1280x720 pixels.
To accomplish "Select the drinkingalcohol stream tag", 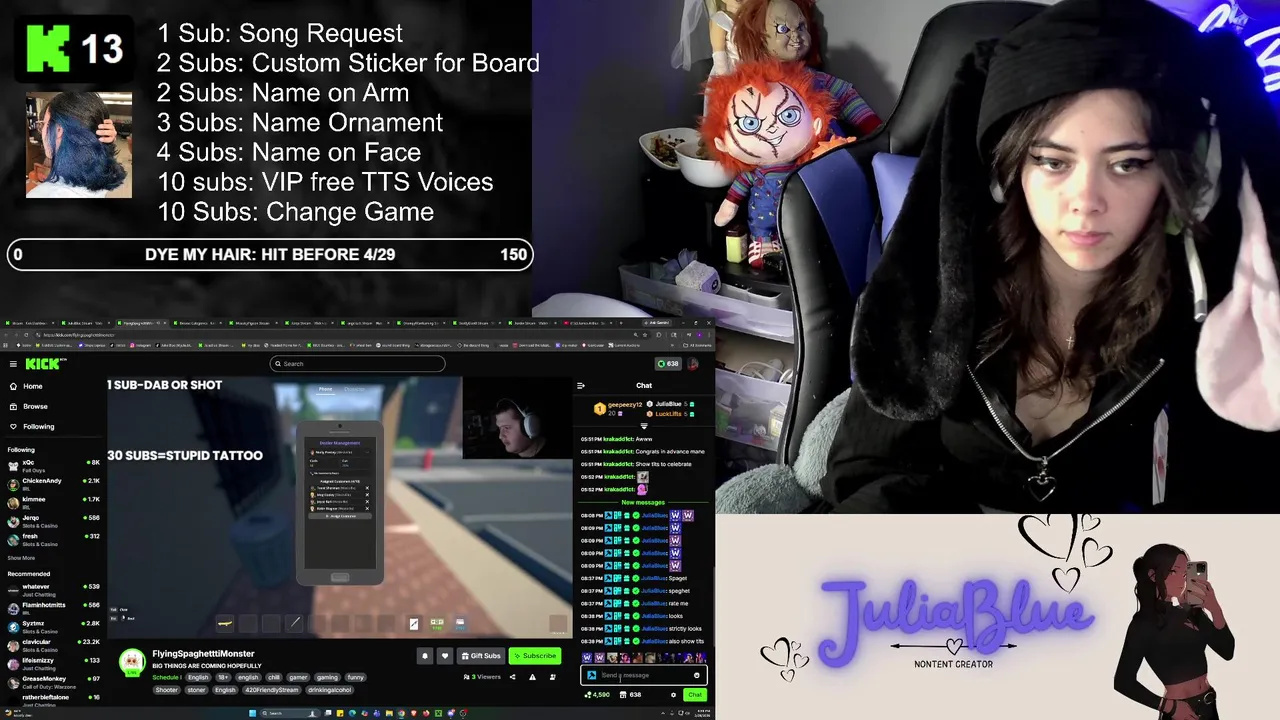I will (330, 689).
